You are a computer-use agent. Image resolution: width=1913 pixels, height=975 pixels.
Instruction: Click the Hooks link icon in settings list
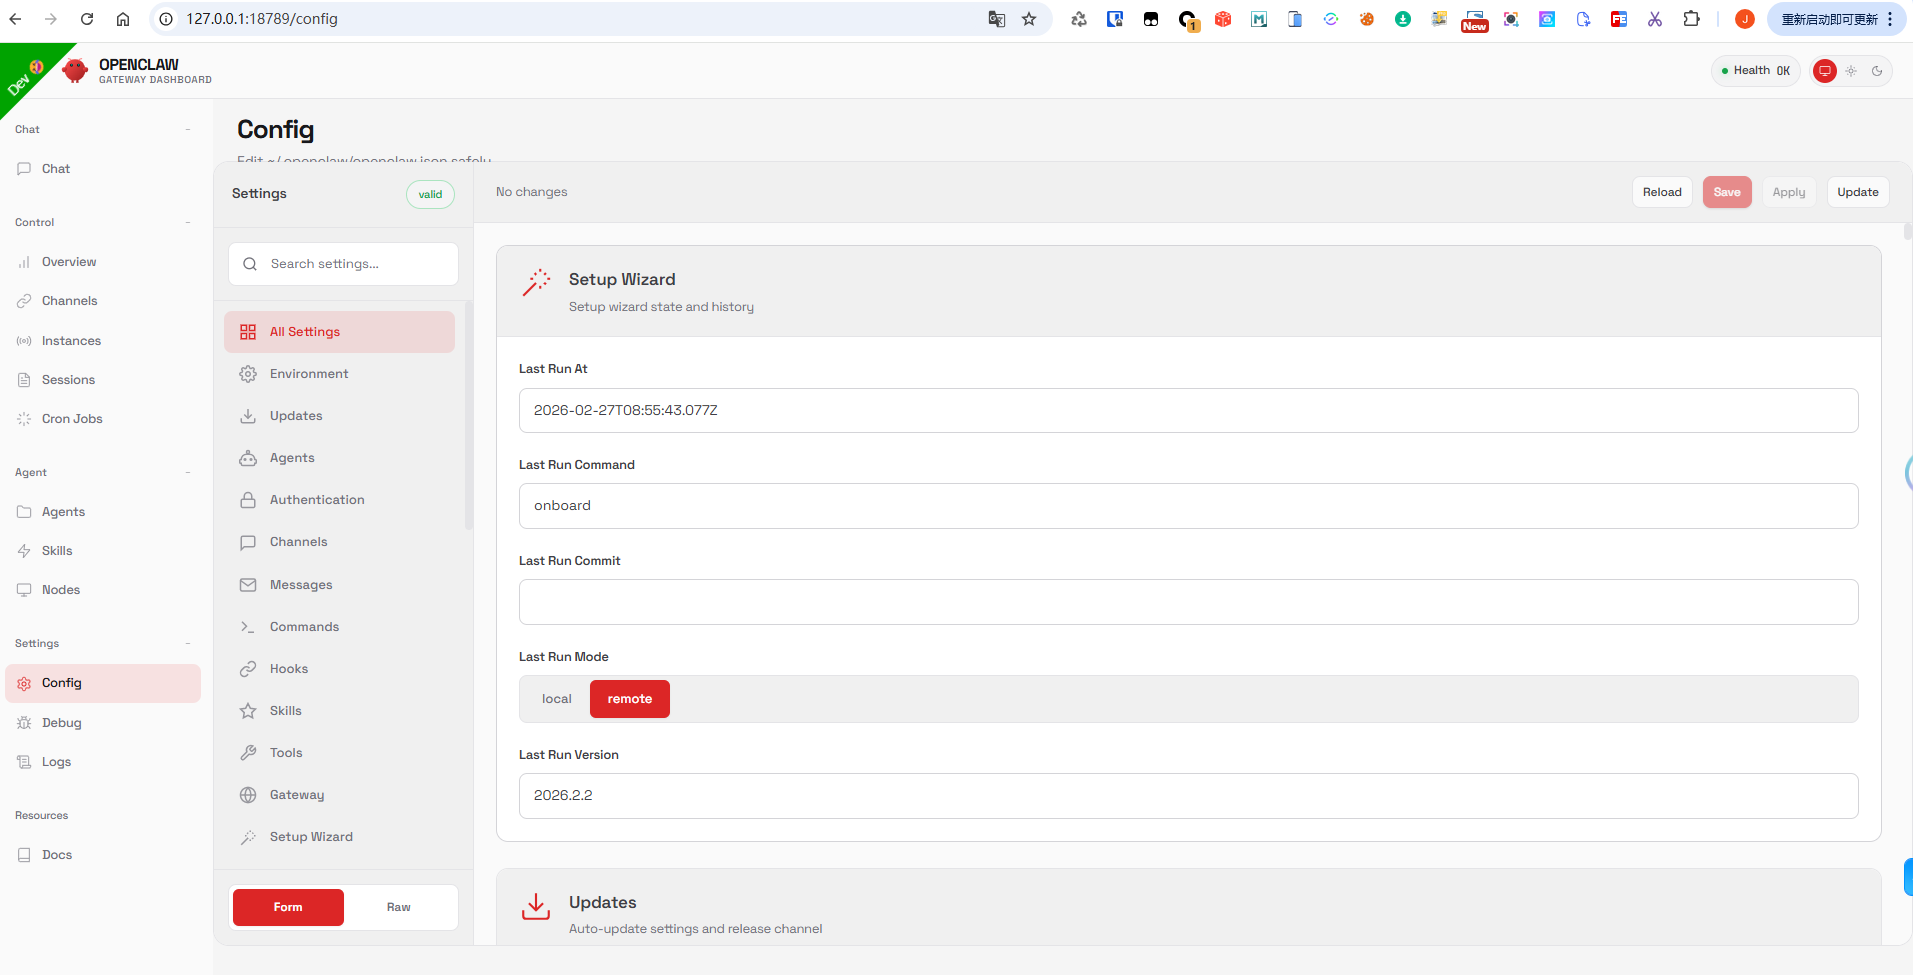pyautogui.click(x=248, y=669)
